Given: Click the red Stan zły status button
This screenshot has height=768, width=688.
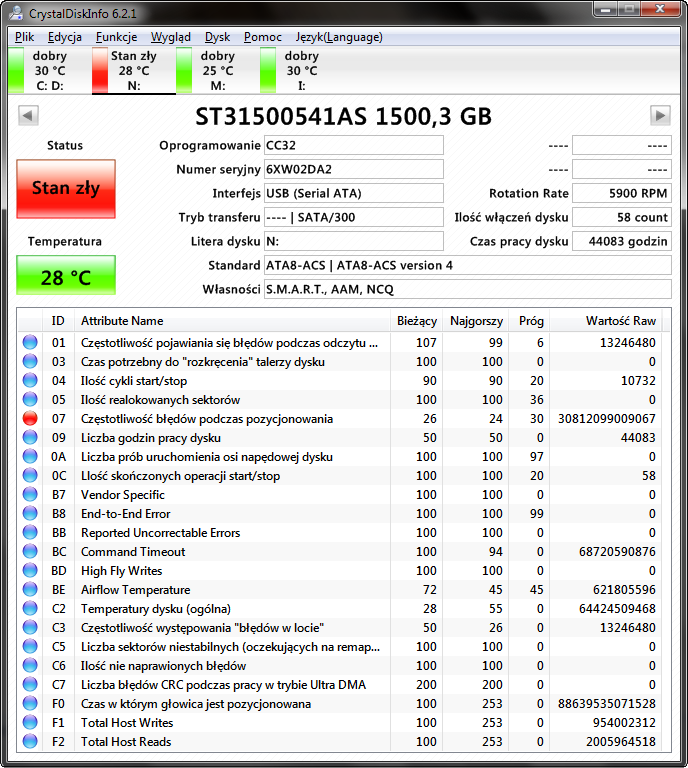Looking at the screenshot, I should pyautogui.click(x=66, y=189).
